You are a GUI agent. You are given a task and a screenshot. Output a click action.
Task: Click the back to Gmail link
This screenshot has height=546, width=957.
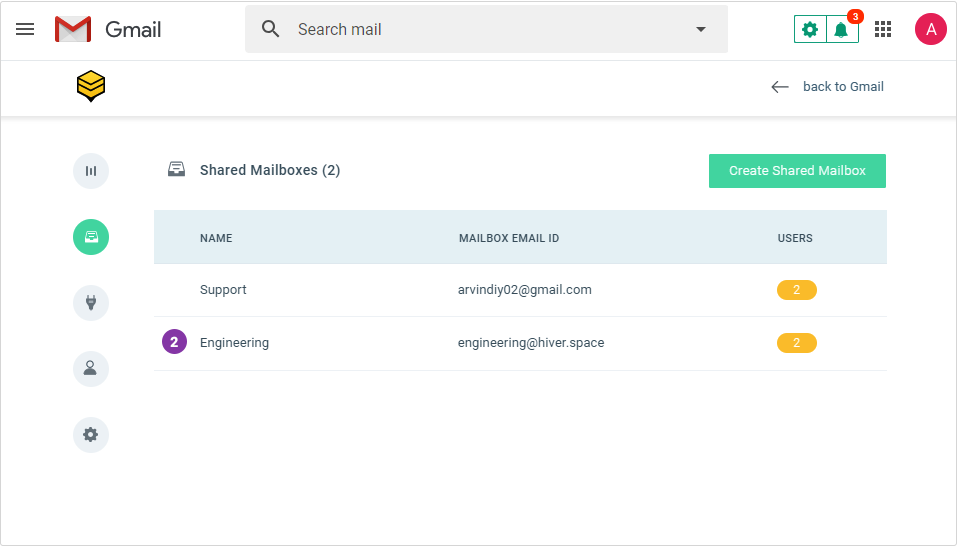tap(843, 87)
